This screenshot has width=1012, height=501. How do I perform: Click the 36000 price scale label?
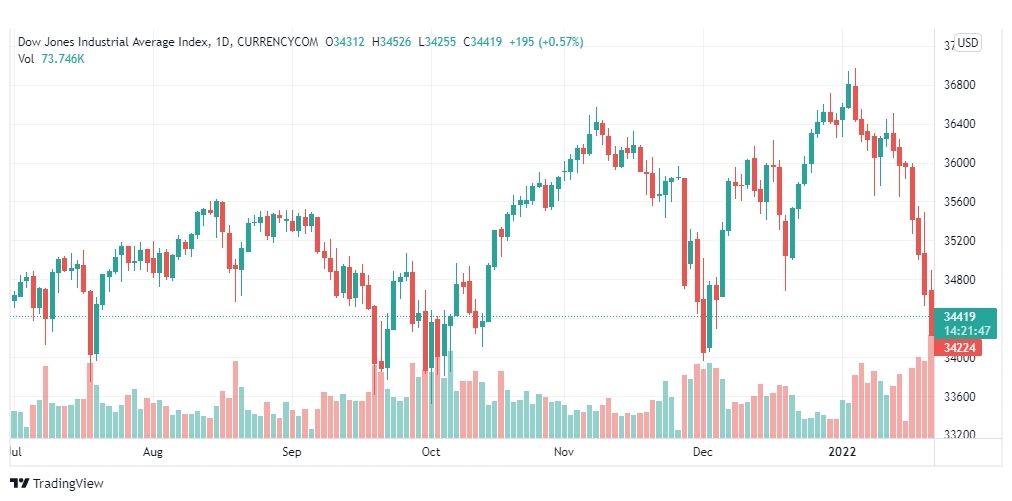[x=959, y=163]
